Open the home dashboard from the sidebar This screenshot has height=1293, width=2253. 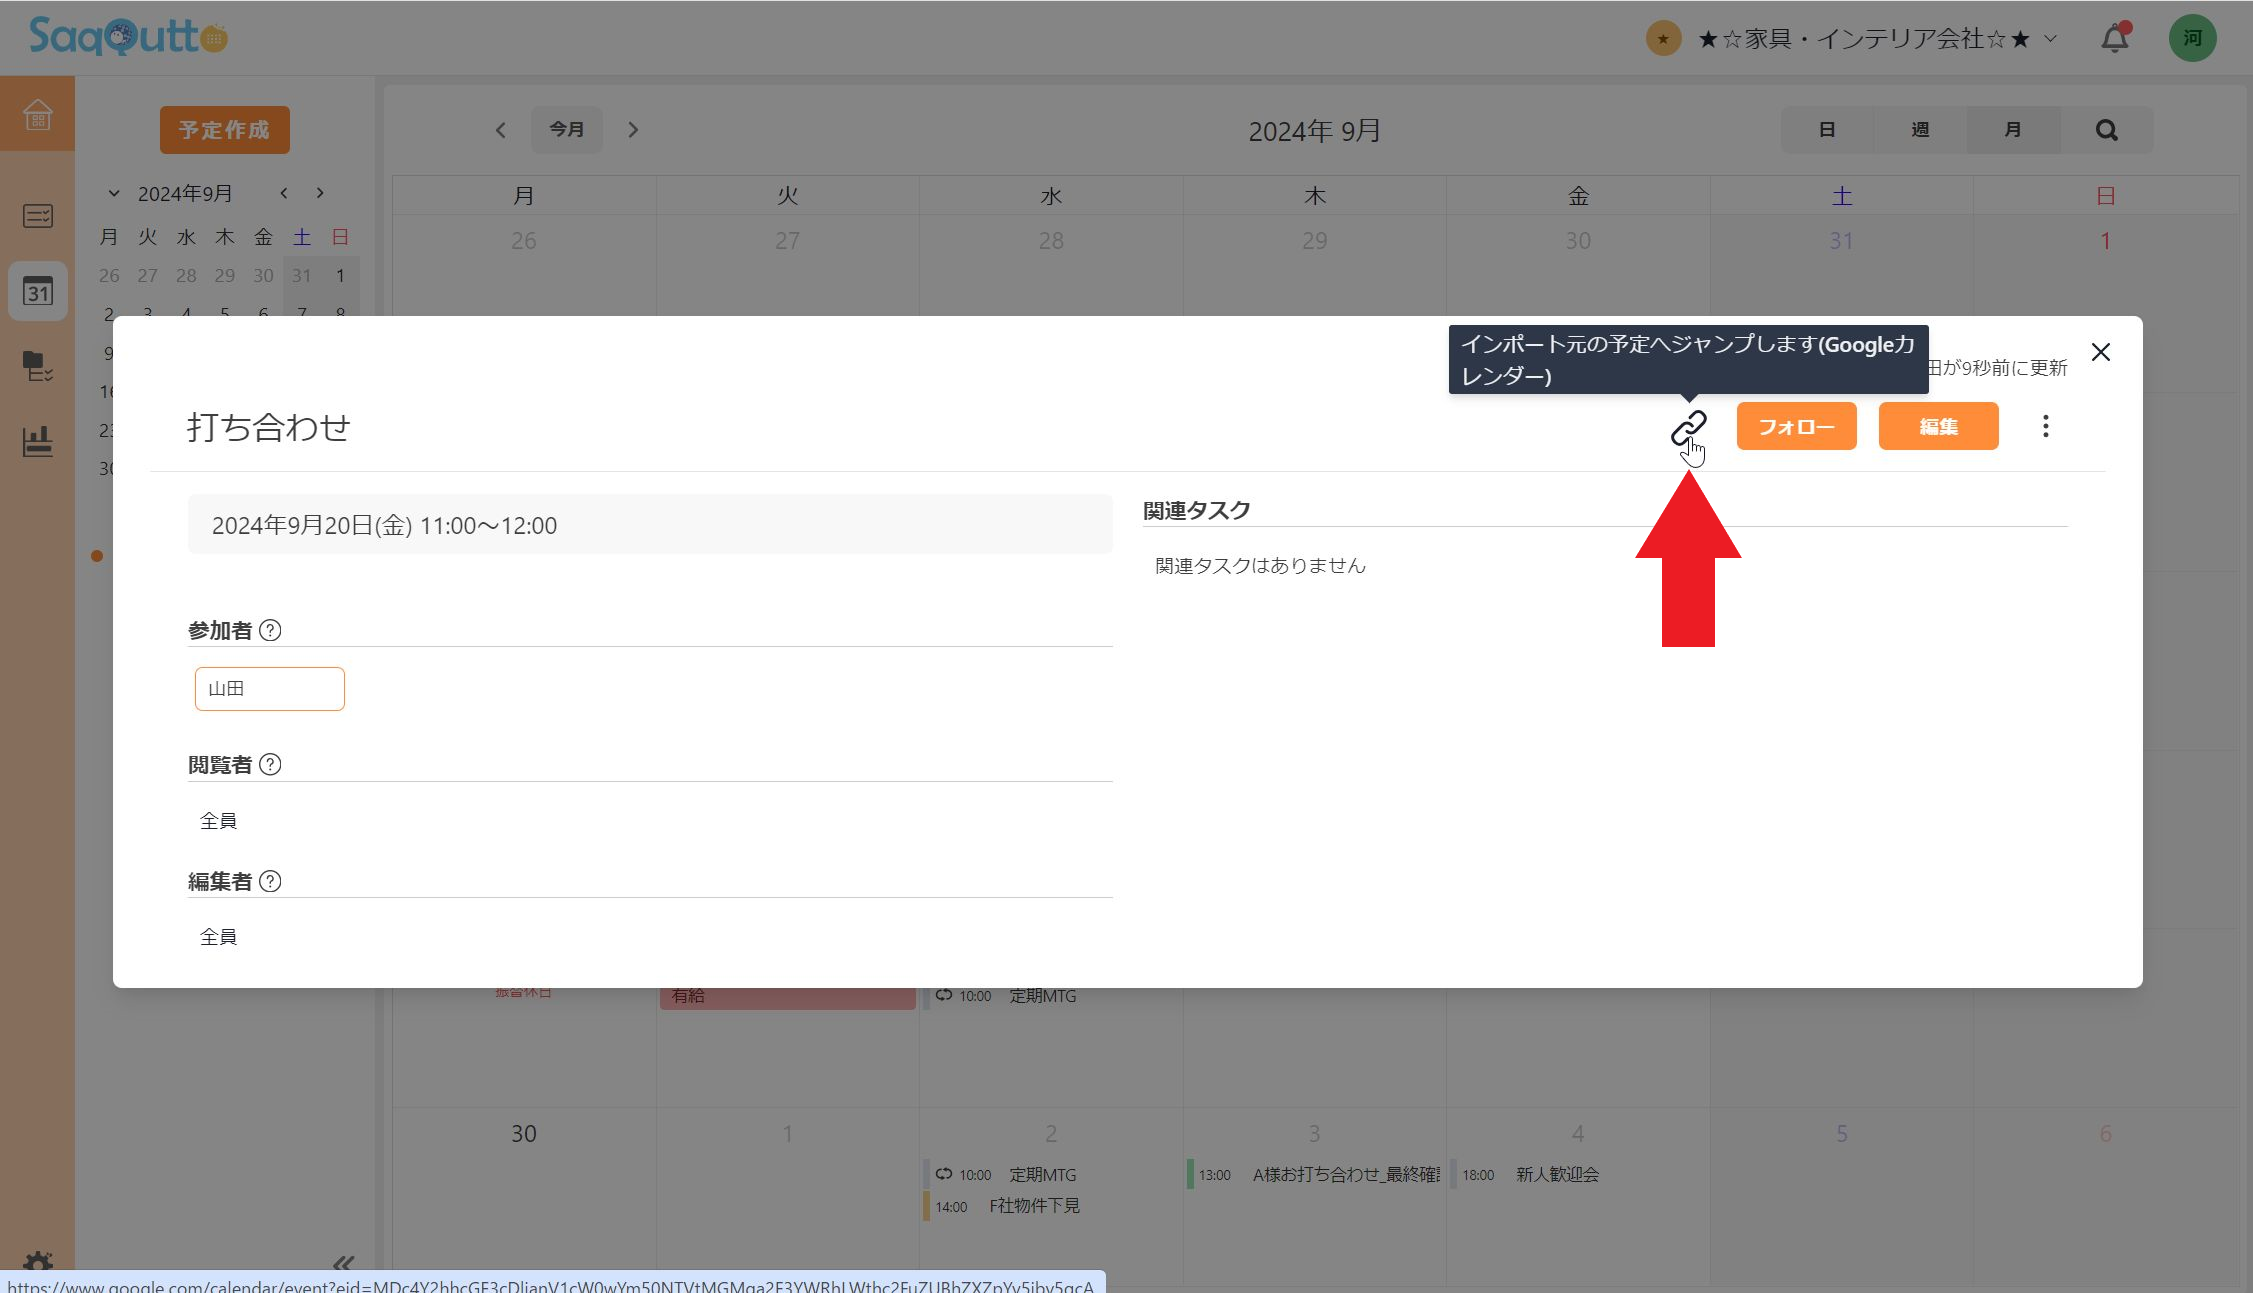click(x=37, y=113)
